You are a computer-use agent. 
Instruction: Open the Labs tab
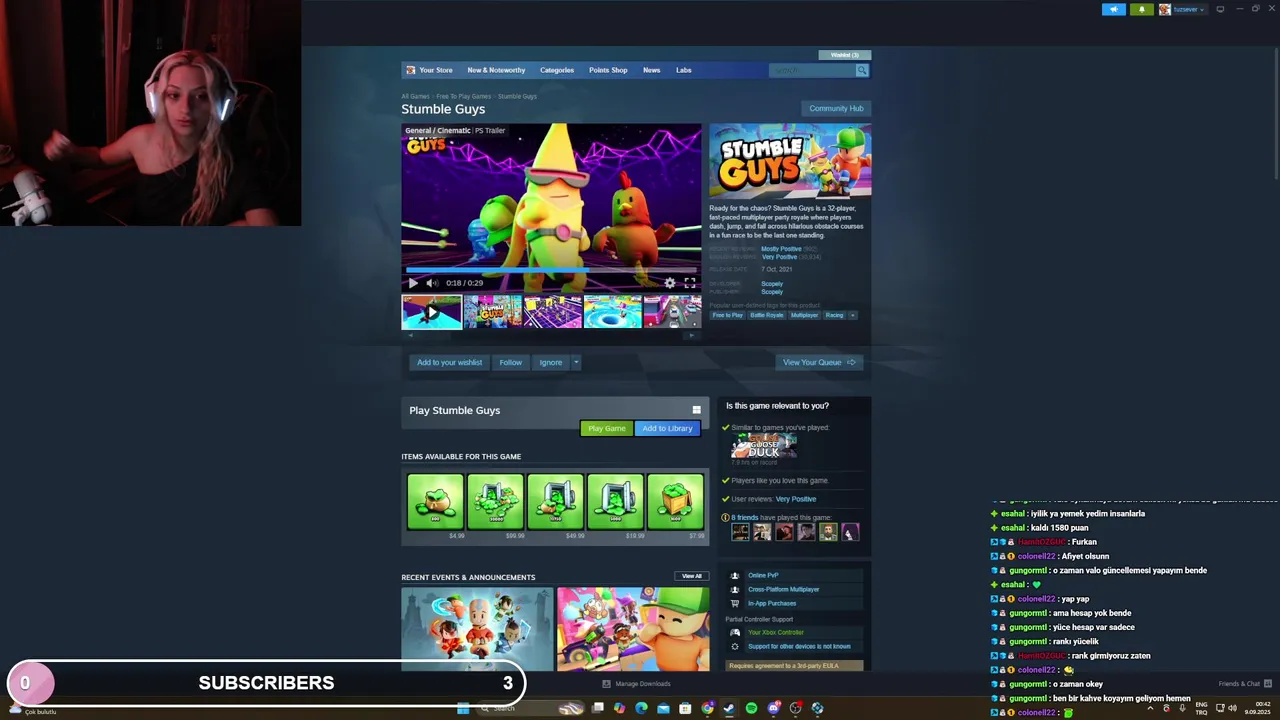click(x=683, y=70)
